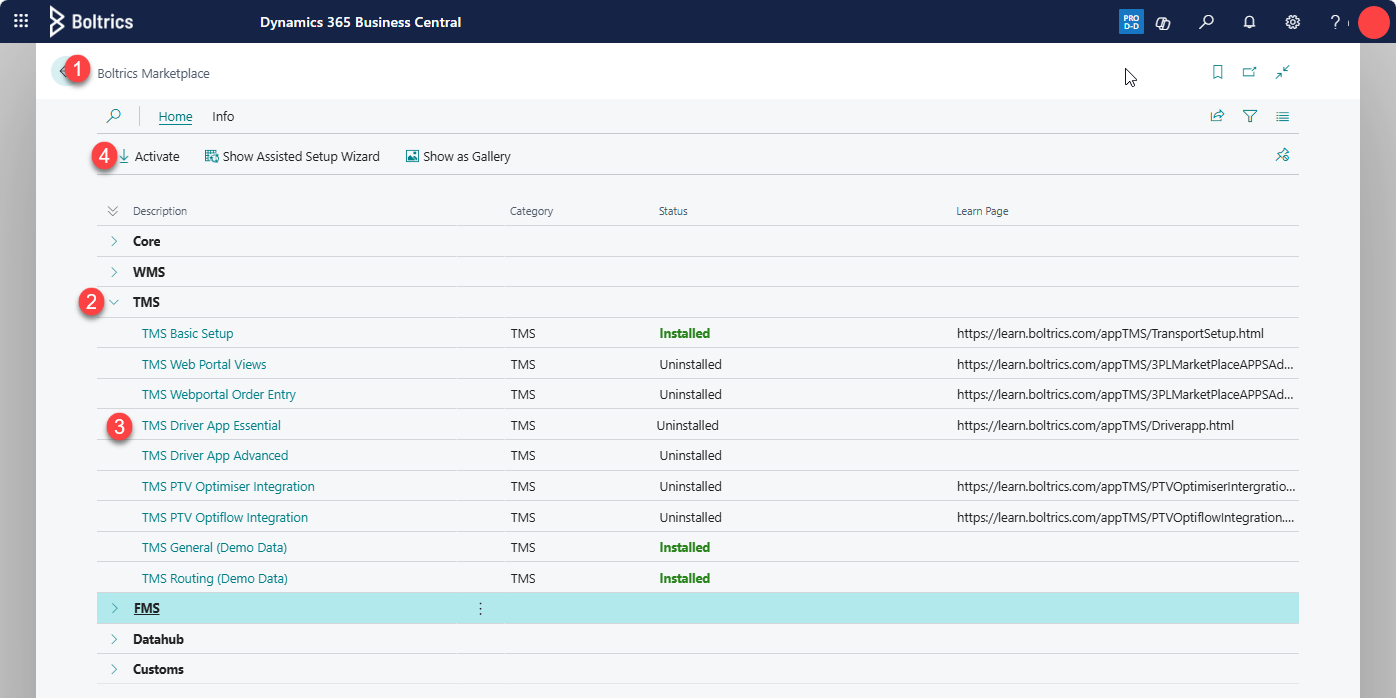
Task: Select the TMS Routing (Demo Data) row
Action: [698, 578]
